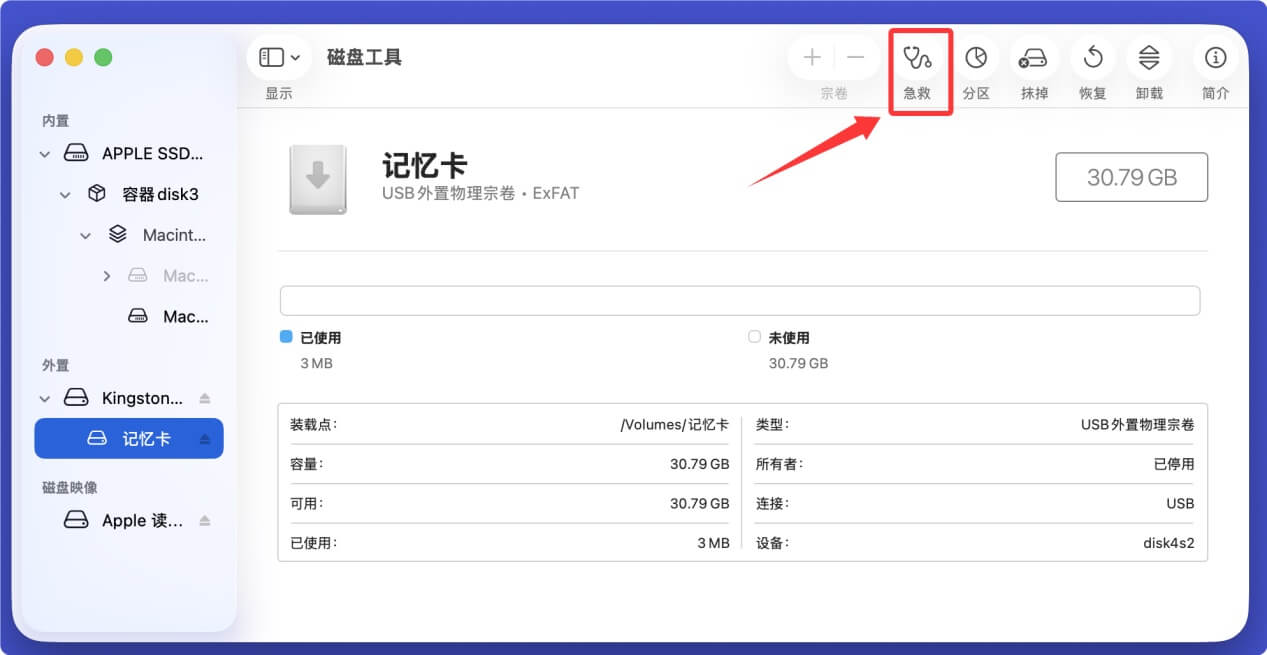The width and height of the screenshot is (1267, 655).
Task: Open the 分区 (Partition) tool
Action: (977, 57)
